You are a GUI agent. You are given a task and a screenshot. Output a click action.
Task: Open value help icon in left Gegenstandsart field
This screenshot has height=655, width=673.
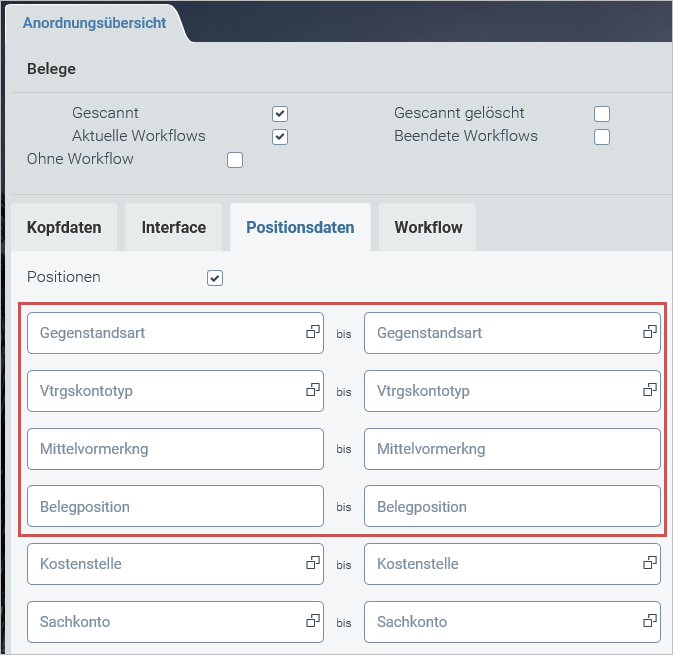(312, 332)
